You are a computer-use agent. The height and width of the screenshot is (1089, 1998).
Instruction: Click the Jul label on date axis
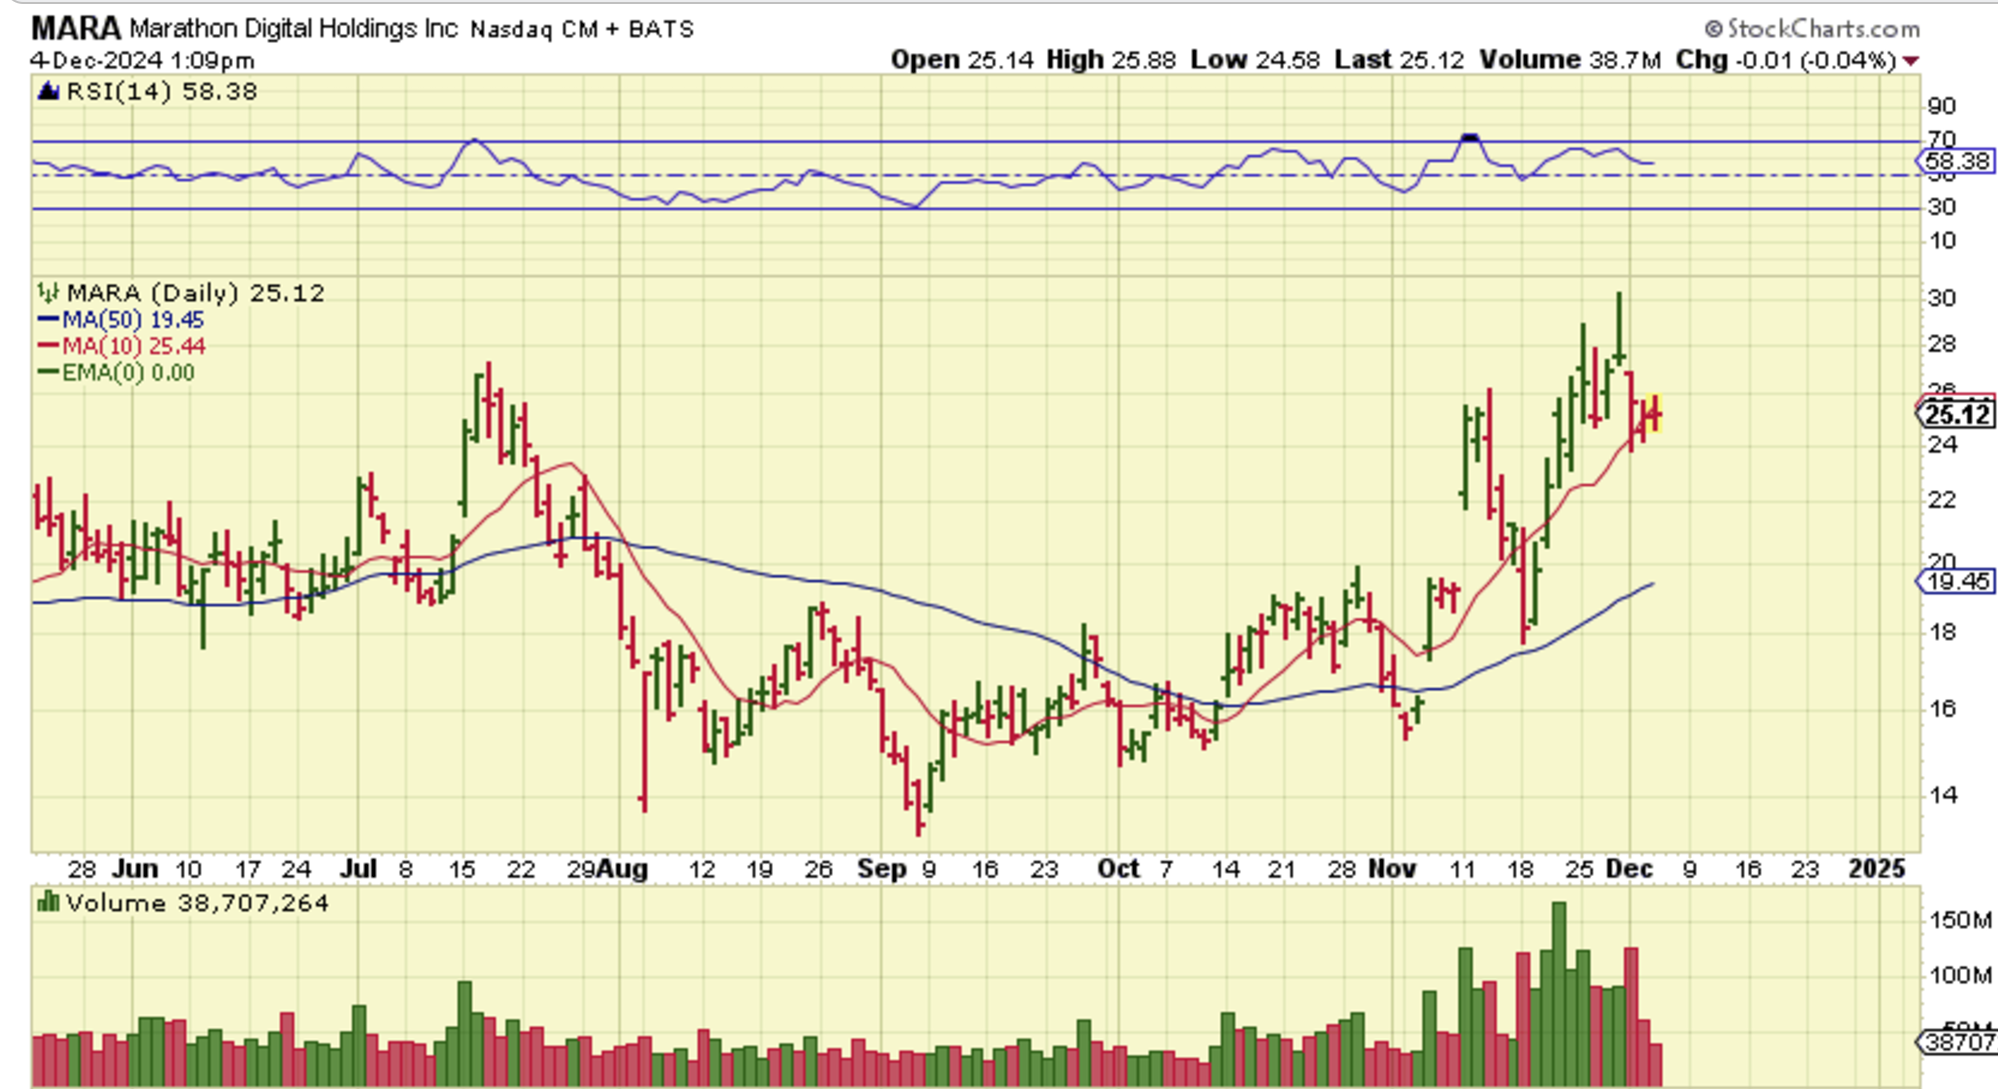tap(358, 868)
